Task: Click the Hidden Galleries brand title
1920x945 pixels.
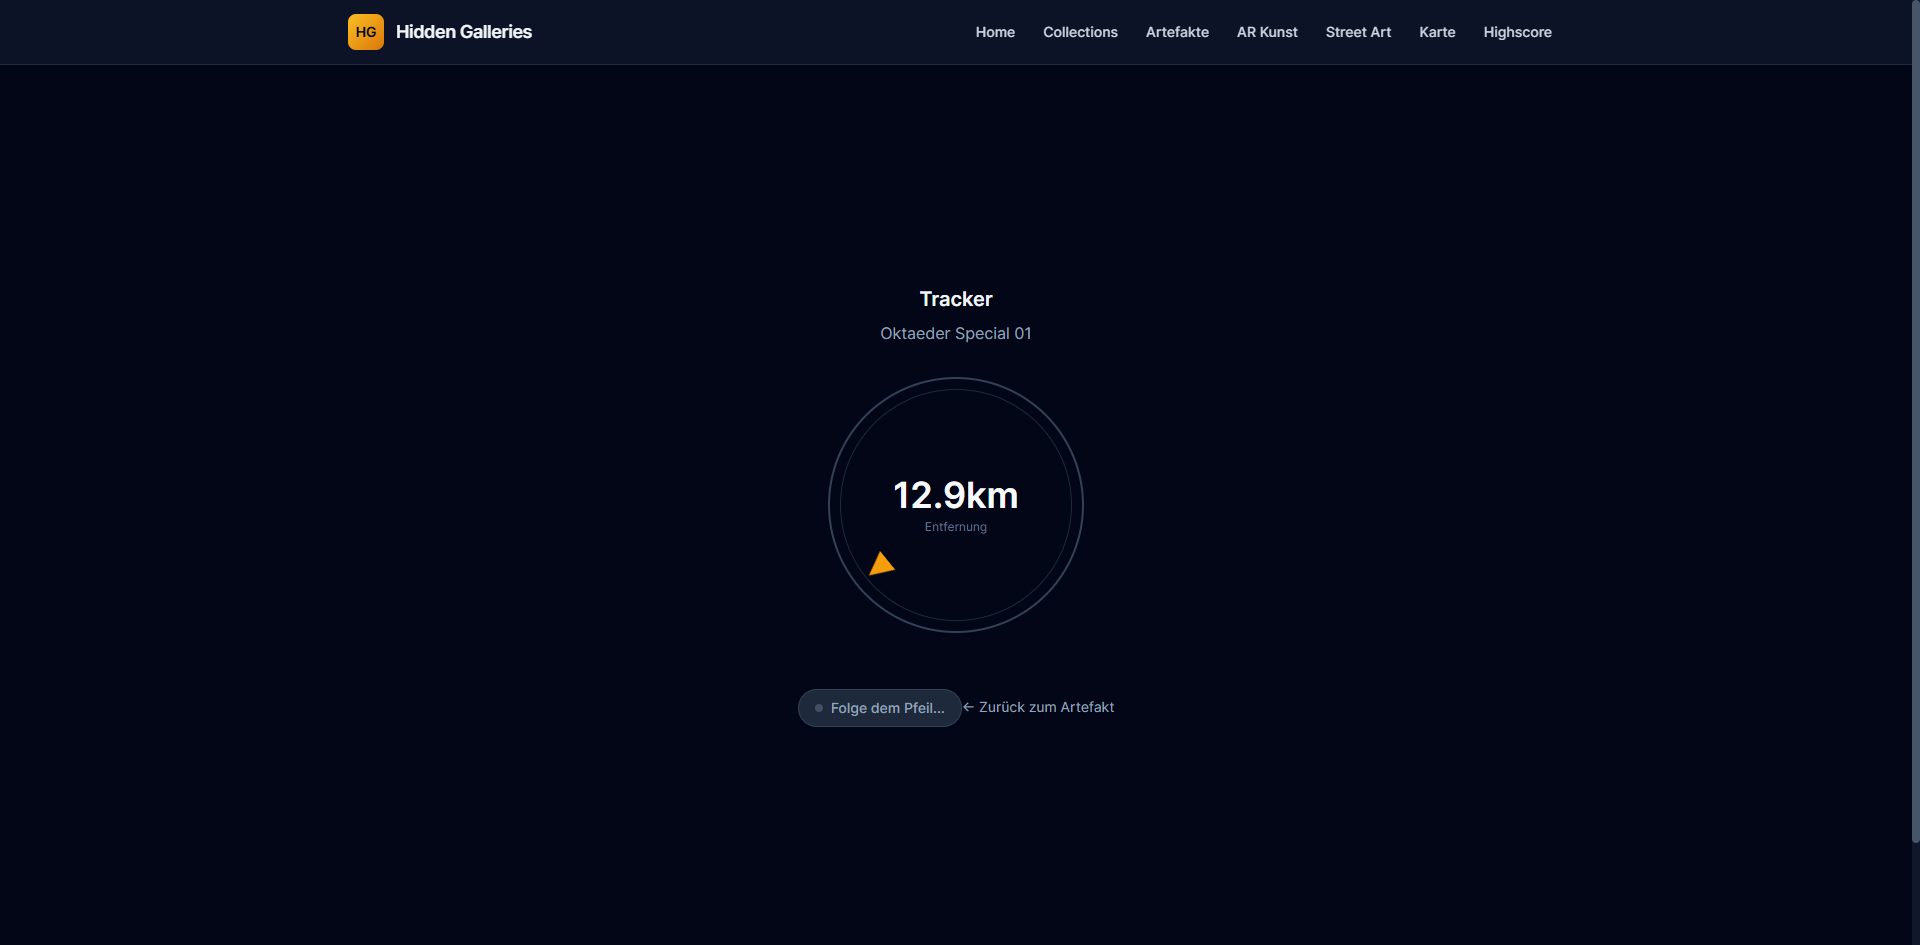Action: point(463,32)
